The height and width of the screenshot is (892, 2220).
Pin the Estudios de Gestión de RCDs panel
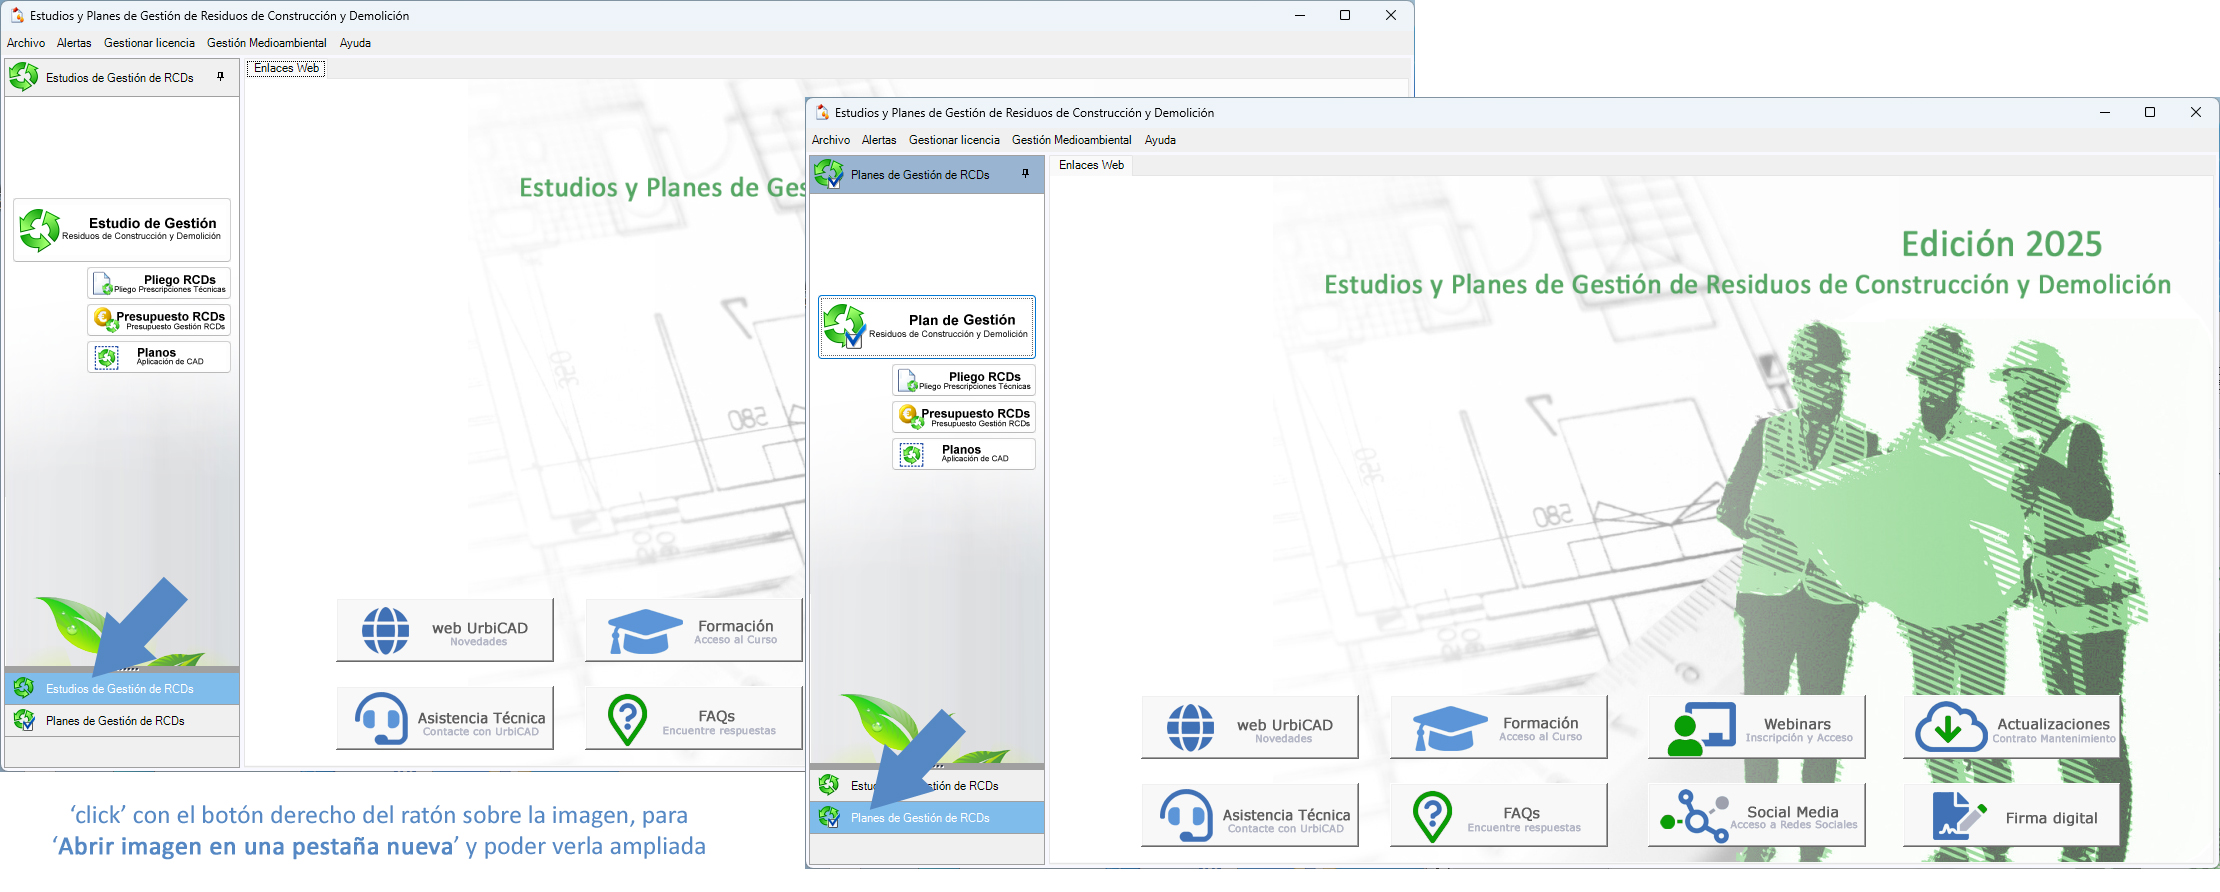point(220,77)
